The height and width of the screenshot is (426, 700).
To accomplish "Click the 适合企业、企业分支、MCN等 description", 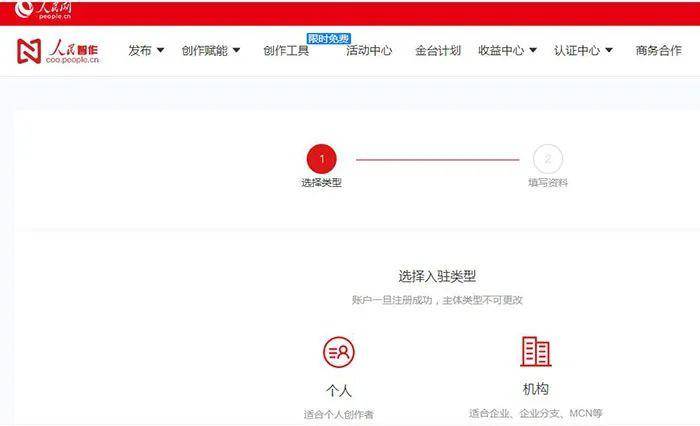I will pyautogui.click(x=536, y=413).
